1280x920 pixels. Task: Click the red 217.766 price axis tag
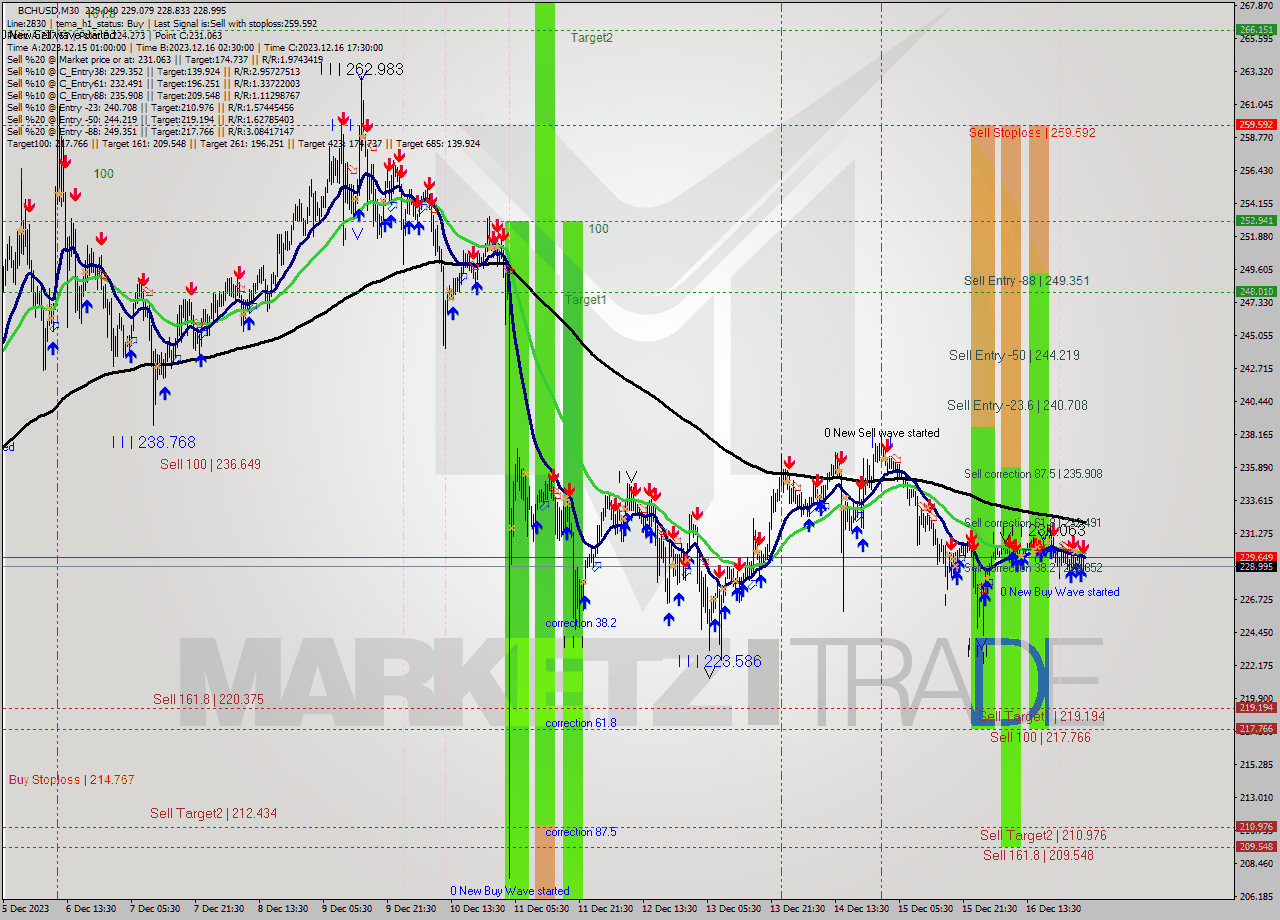[x=1256, y=729]
